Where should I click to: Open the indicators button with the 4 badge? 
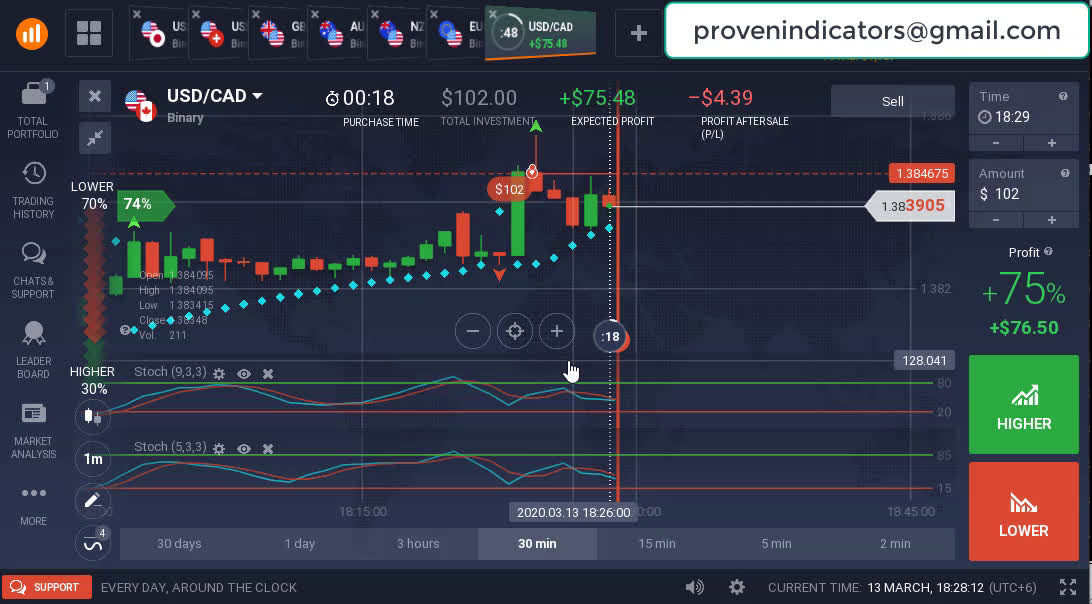93,544
